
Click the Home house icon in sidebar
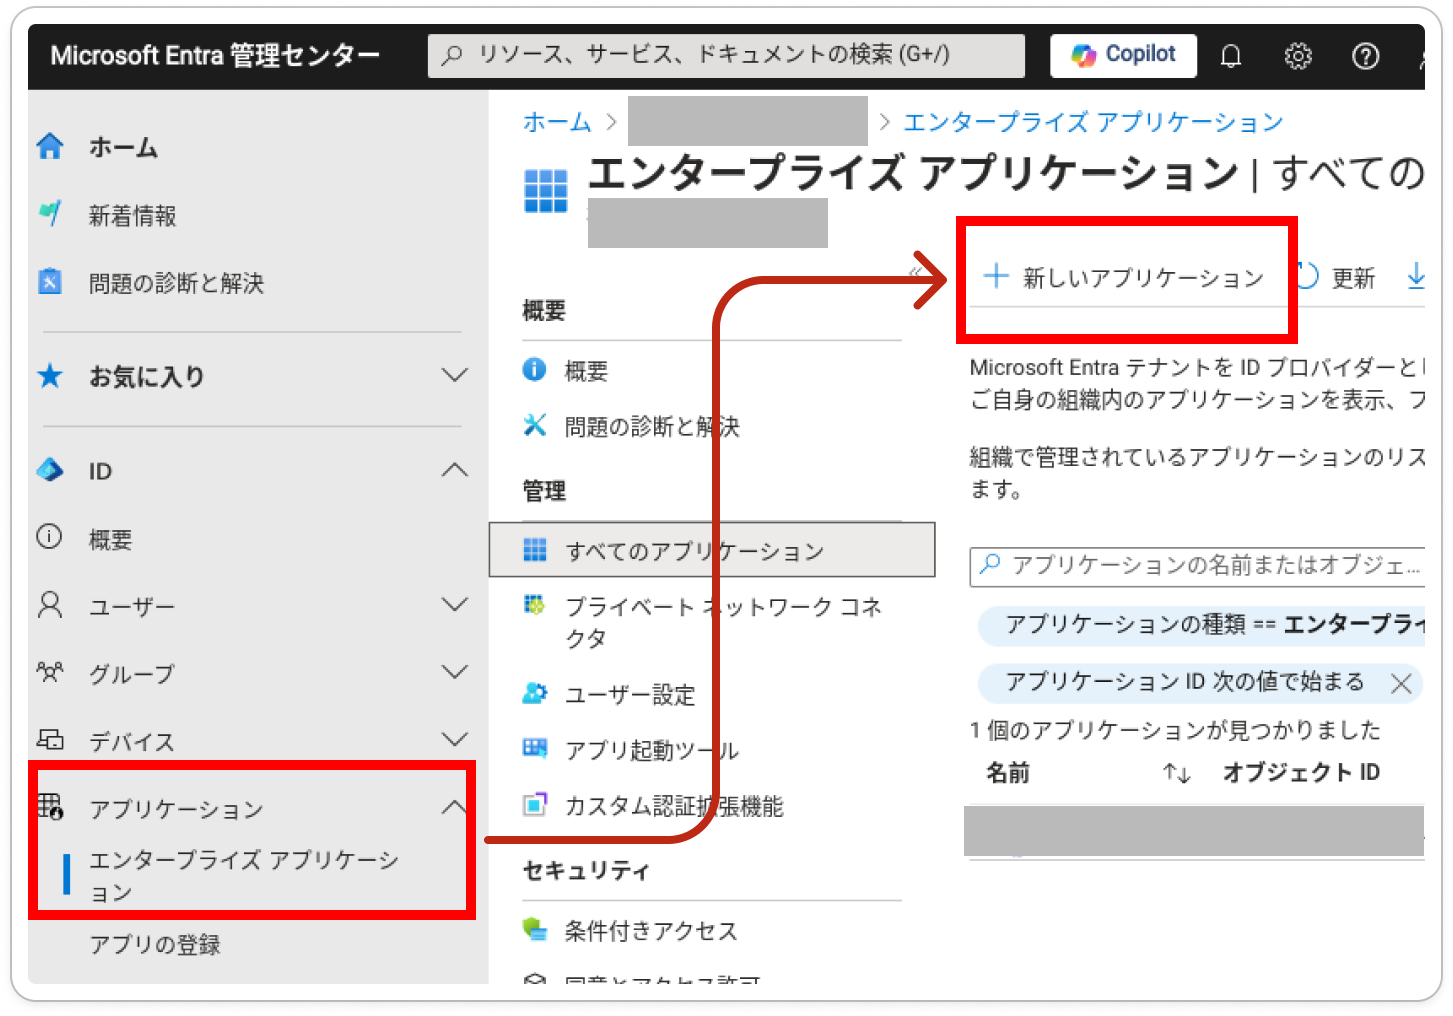tap(50, 147)
